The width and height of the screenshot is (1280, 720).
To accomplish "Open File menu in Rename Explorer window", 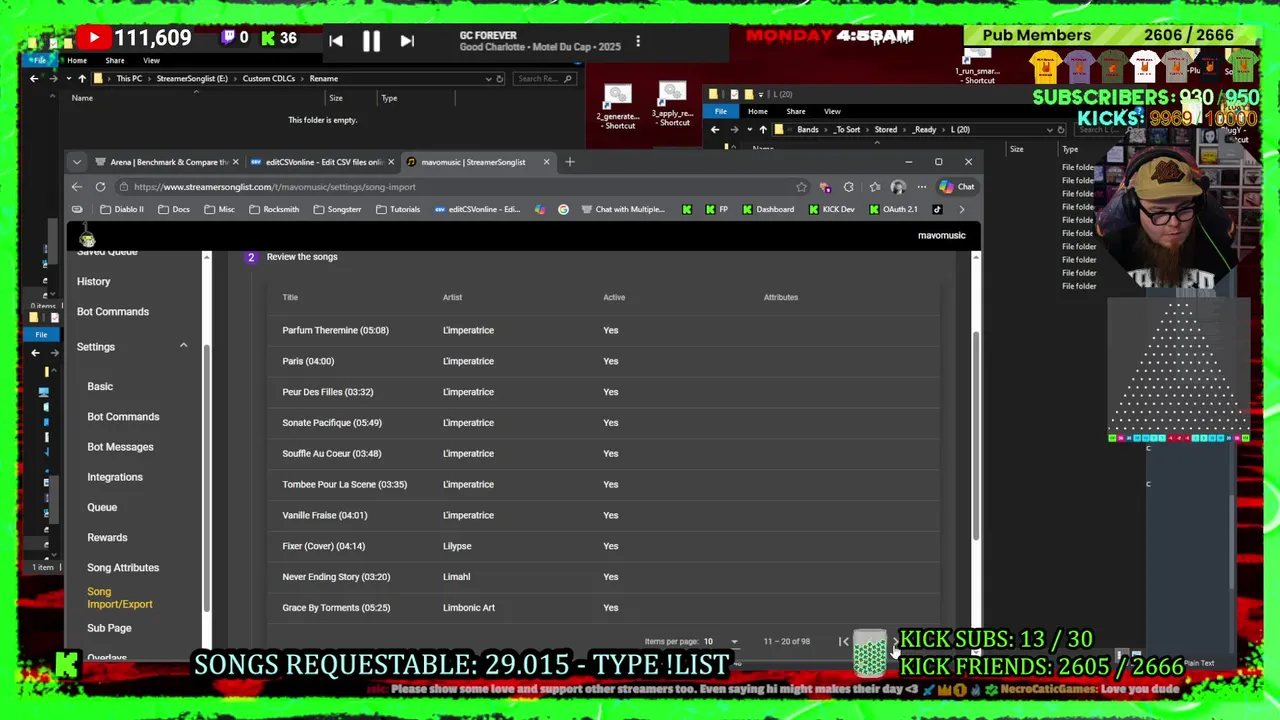I will [x=40, y=60].
